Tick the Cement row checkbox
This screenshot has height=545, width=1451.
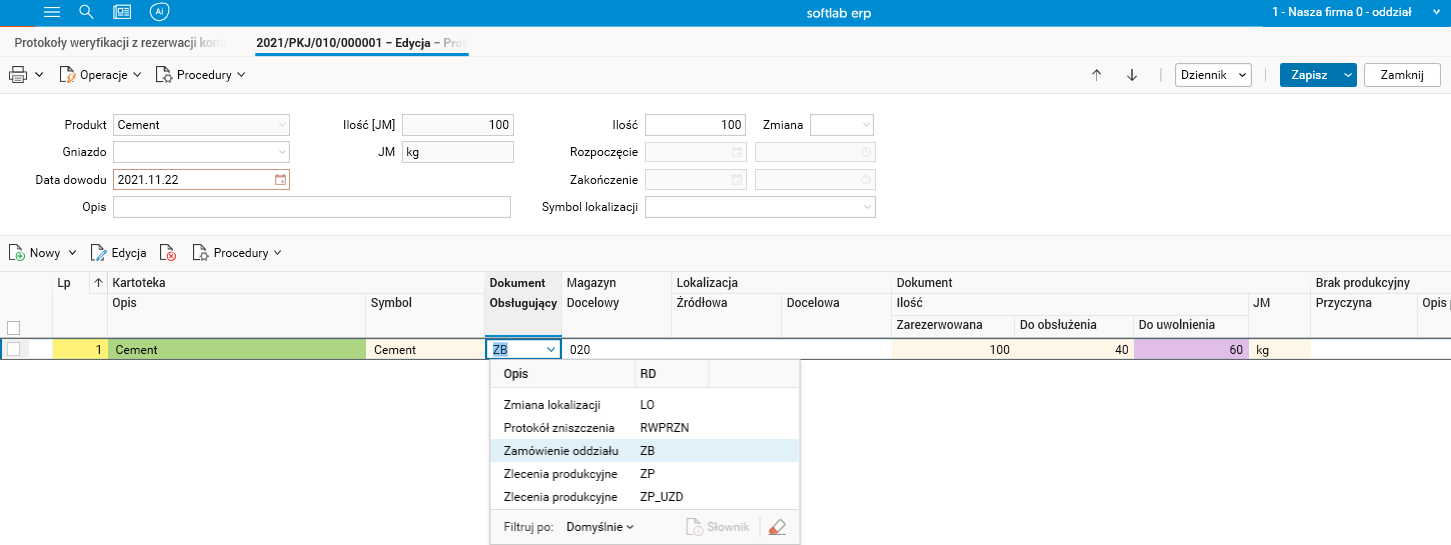(14, 349)
